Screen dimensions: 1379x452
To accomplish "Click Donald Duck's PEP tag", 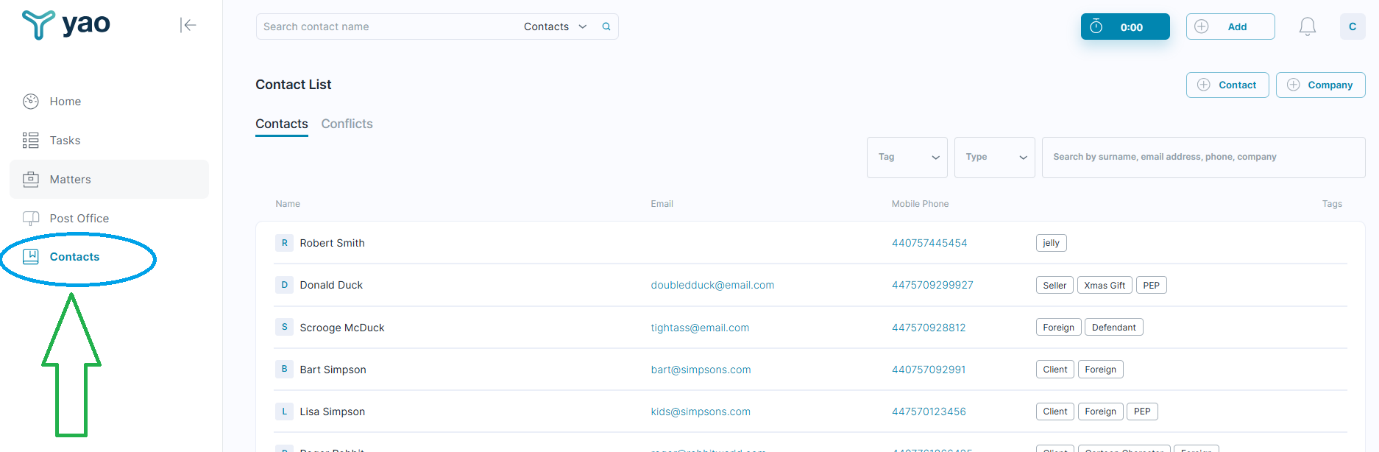I will click(x=1151, y=285).
